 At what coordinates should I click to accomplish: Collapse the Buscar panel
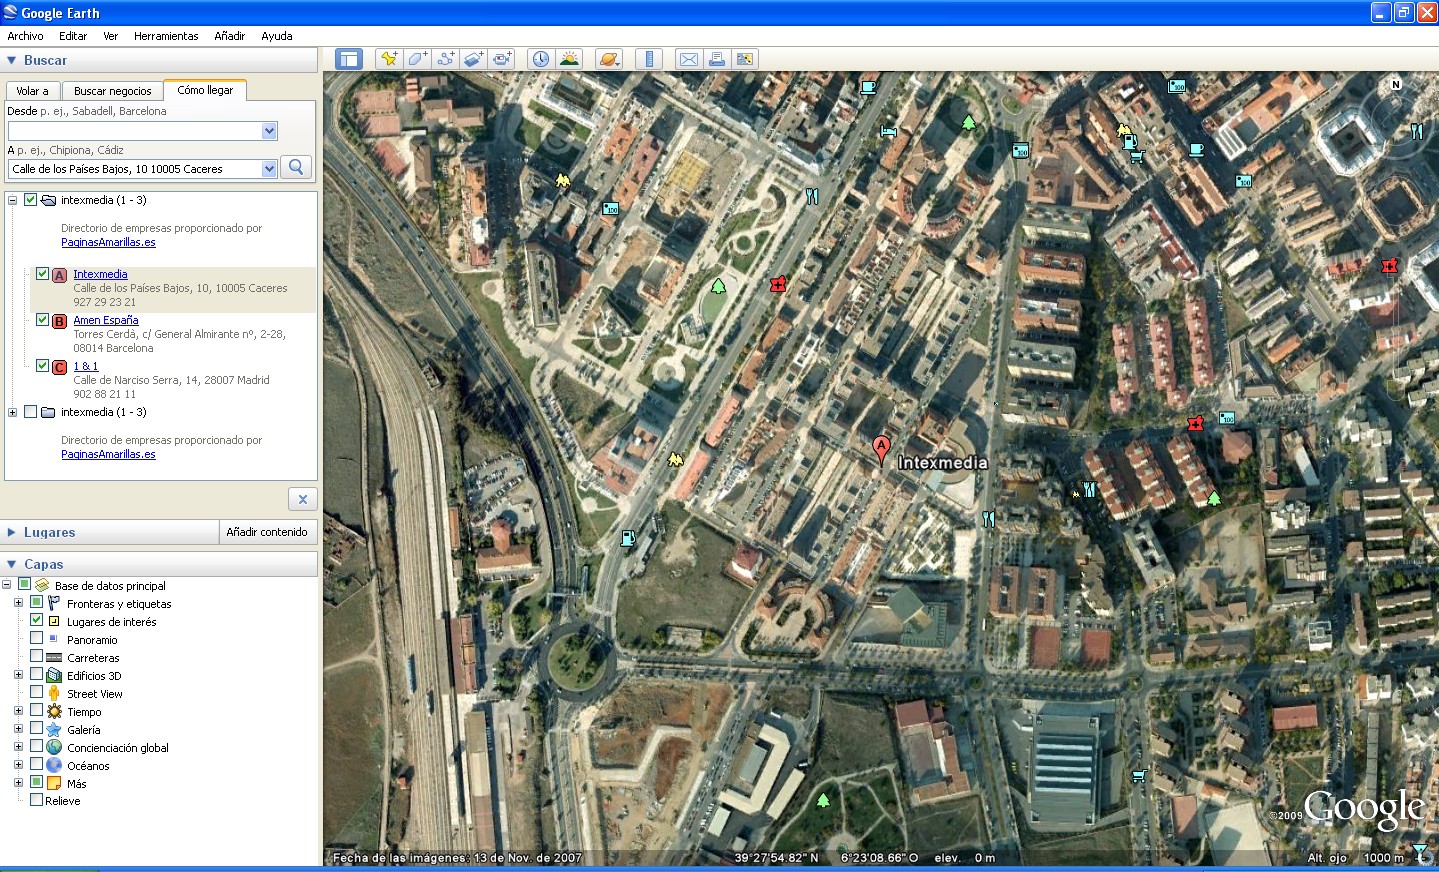coord(12,60)
